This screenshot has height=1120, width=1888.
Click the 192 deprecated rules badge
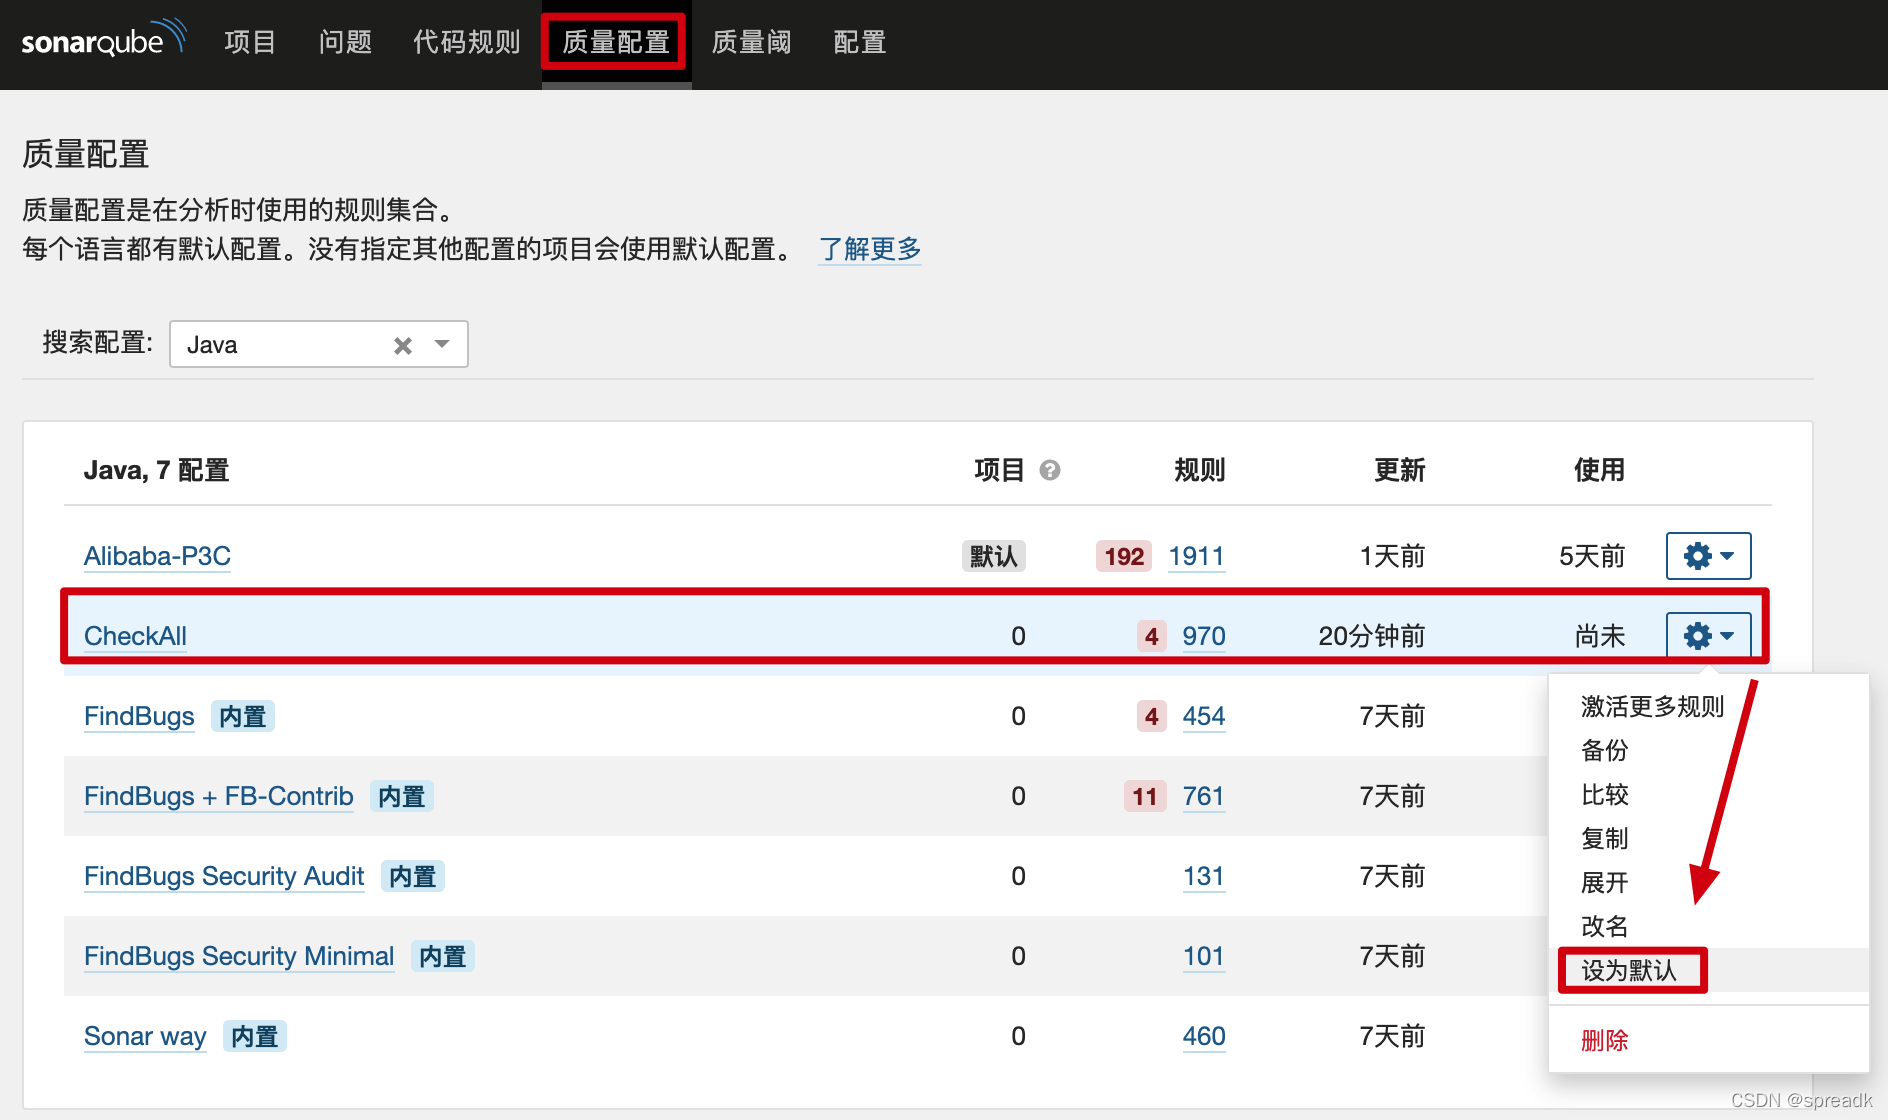click(x=1124, y=556)
